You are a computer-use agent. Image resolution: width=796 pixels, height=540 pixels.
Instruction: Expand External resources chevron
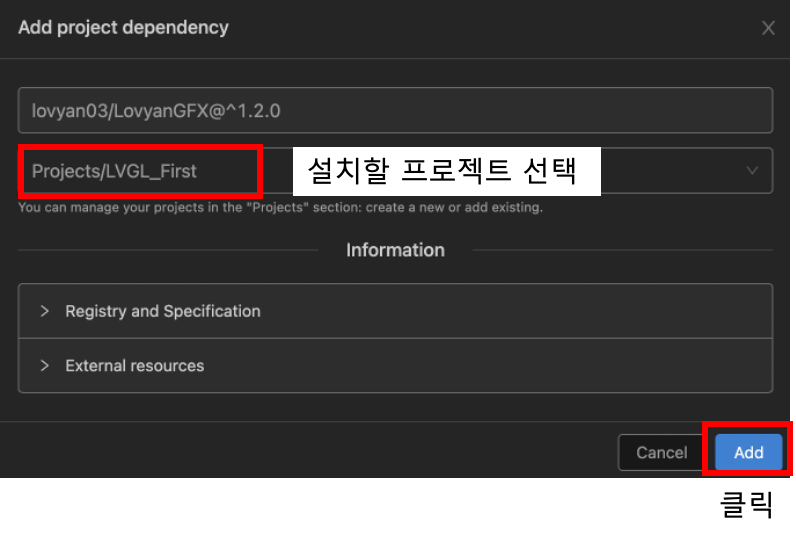tap(45, 365)
